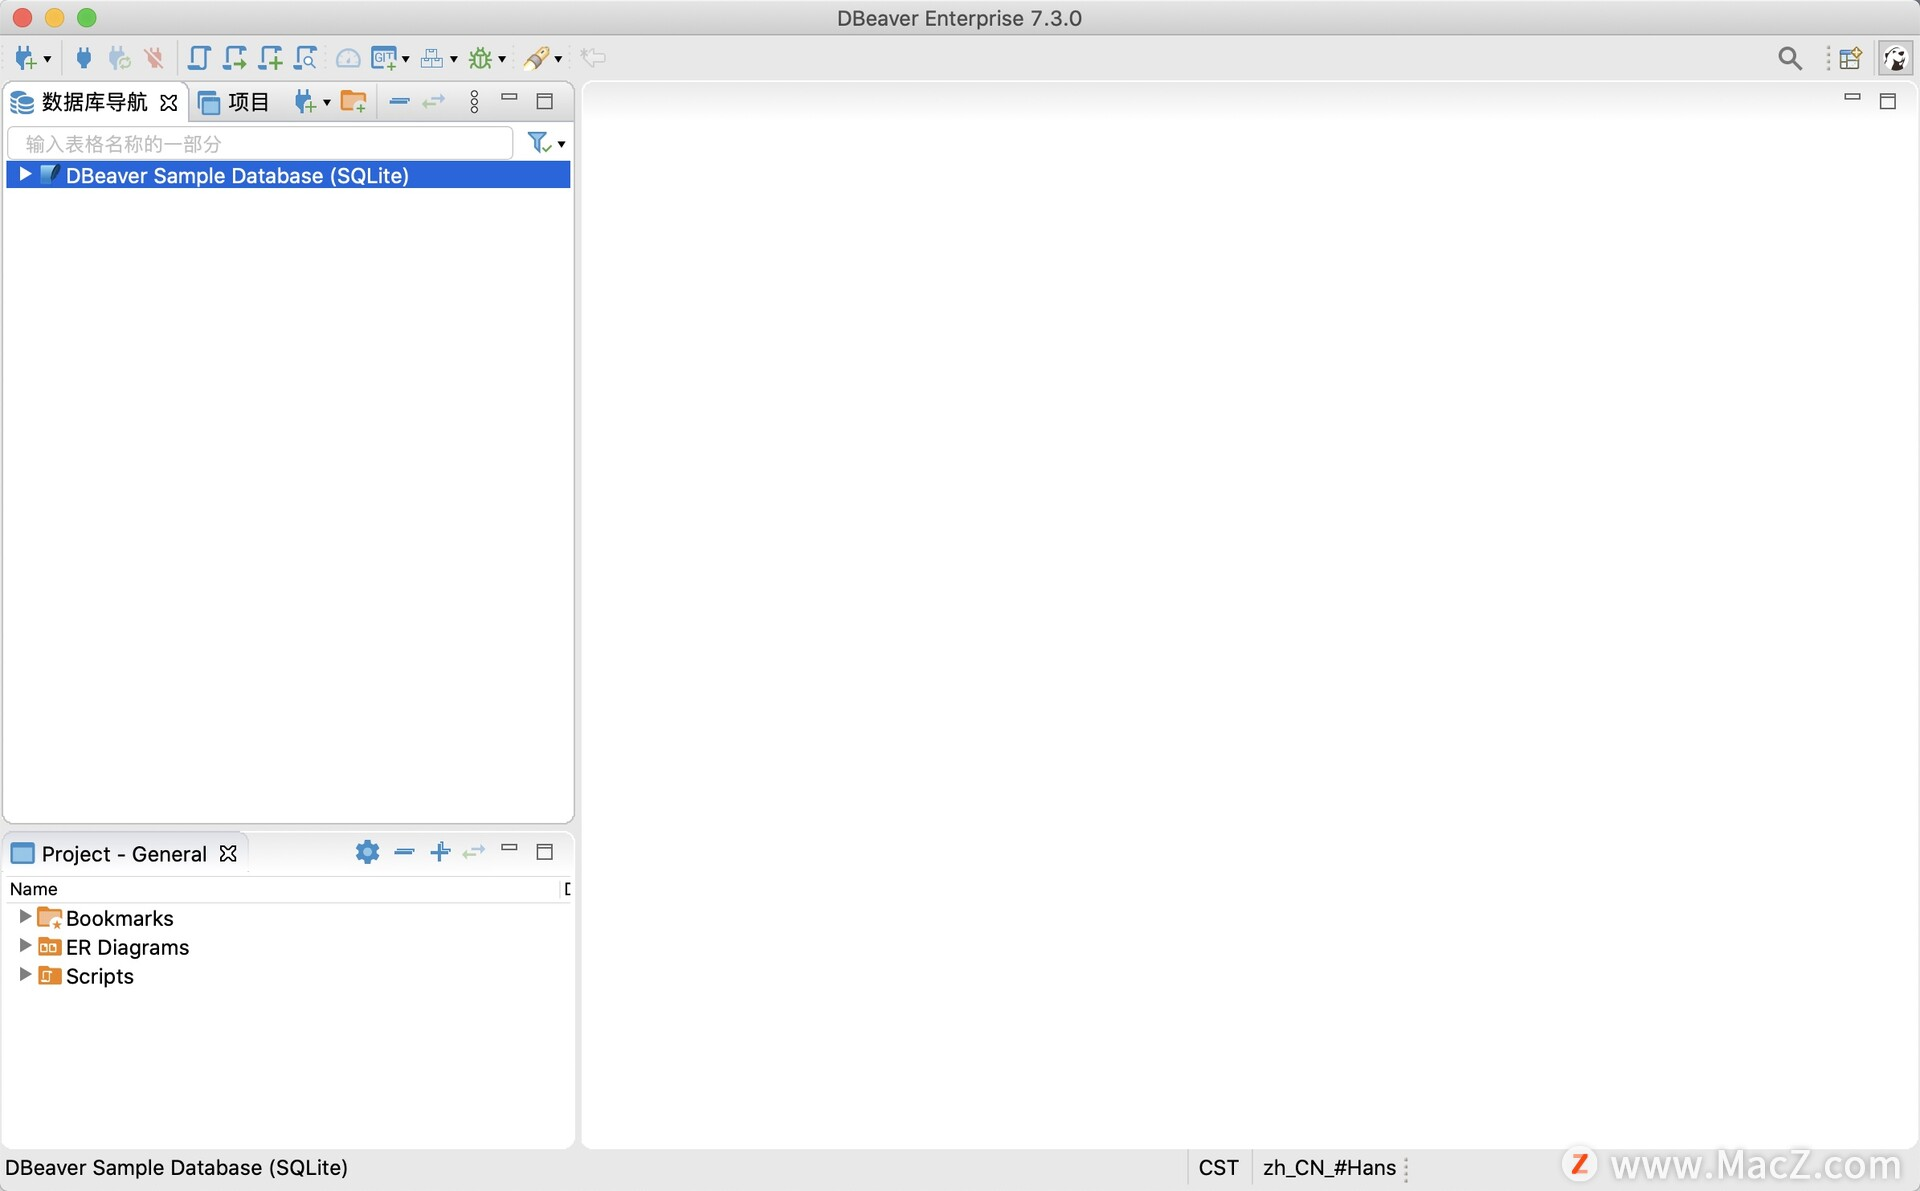Click the New SQL script icon
Viewport: 1920px width, 1191px height.
click(269, 58)
